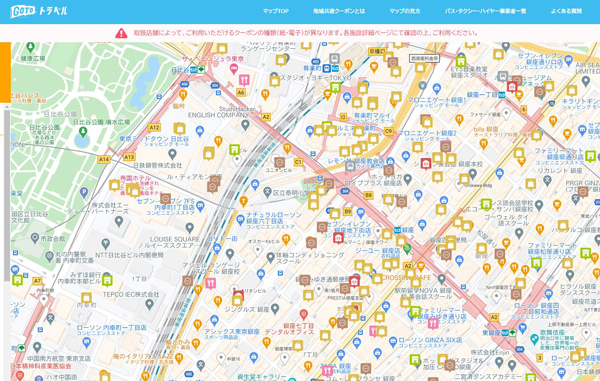The height and width of the screenshot is (381, 600).
Task: Open the pink restaurant marker beside A6 exit
Action: coord(244,80)
